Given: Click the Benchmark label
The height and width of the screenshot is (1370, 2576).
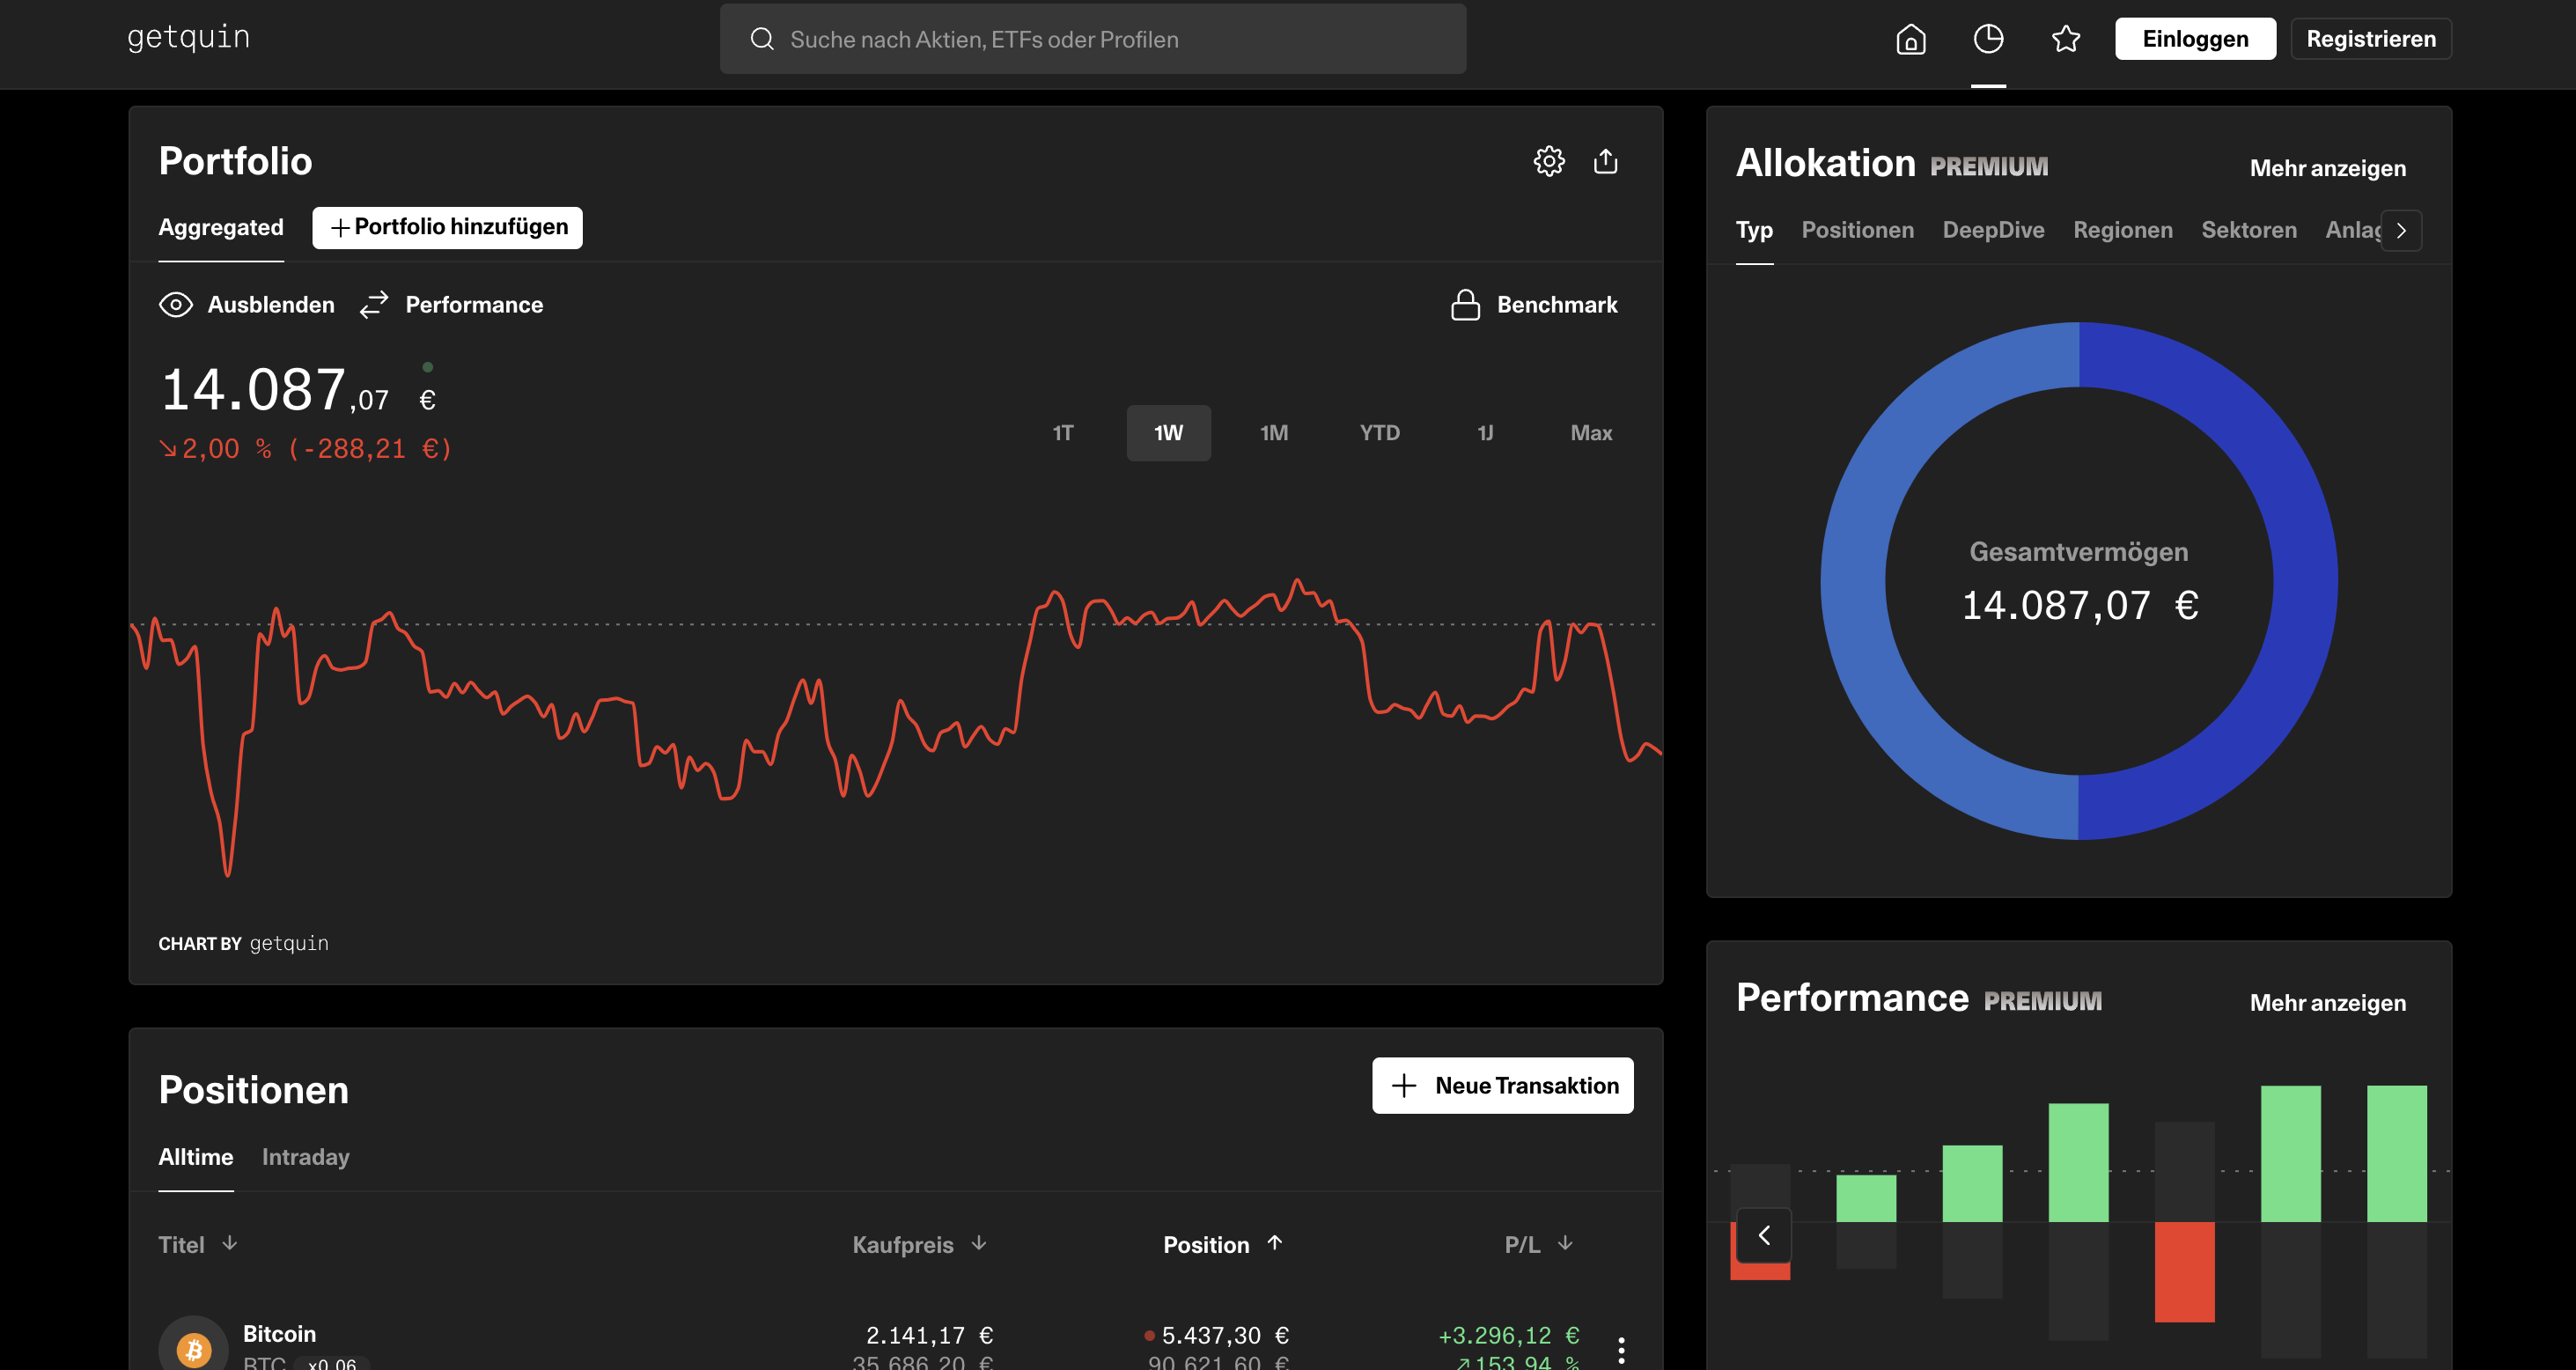Looking at the screenshot, I should point(1557,305).
